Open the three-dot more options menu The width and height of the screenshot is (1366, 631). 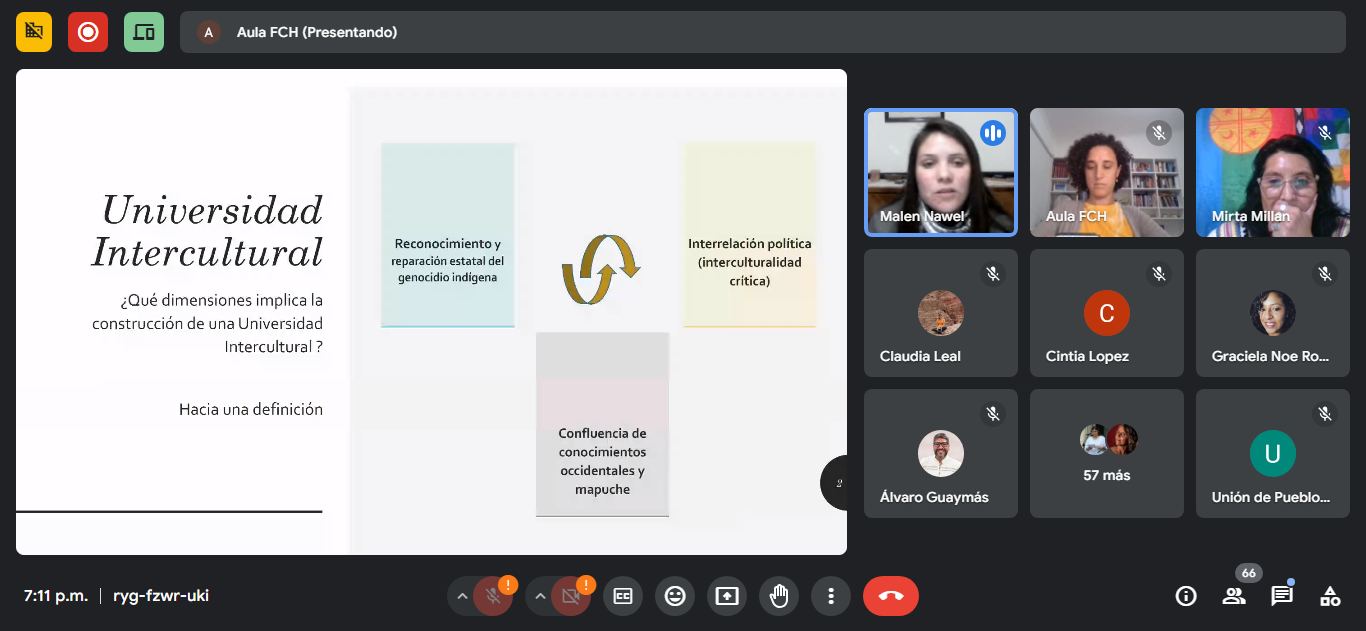(x=831, y=596)
